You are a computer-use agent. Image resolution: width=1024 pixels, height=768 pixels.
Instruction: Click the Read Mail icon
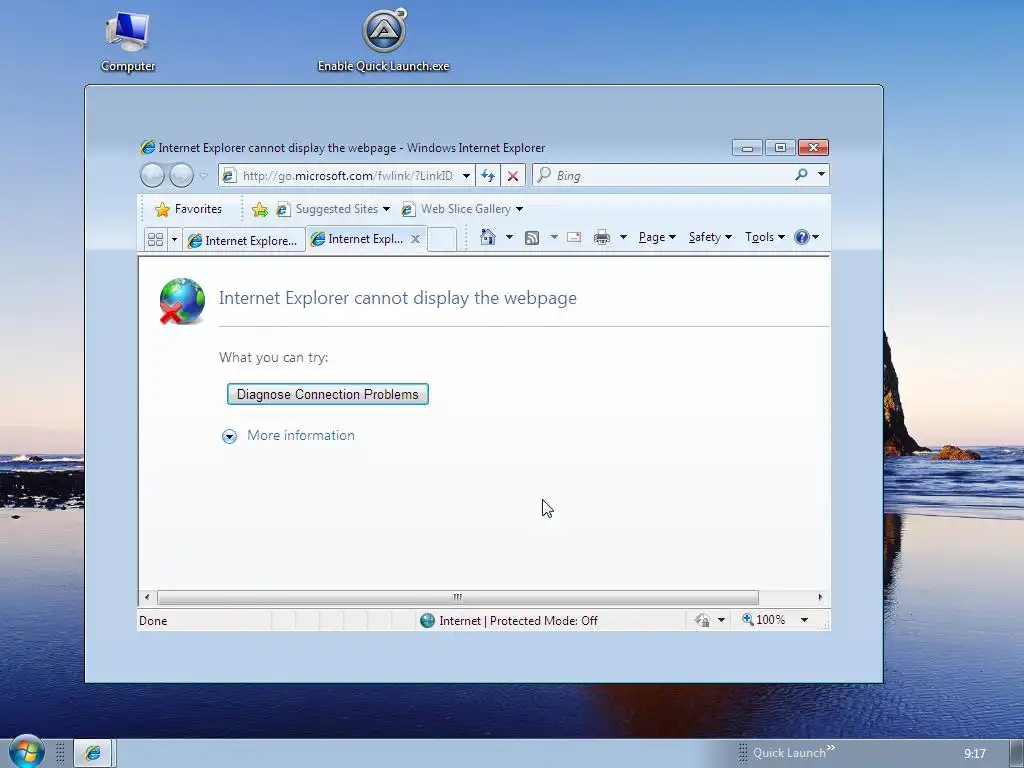pyautogui.click(x=574, y=237)
